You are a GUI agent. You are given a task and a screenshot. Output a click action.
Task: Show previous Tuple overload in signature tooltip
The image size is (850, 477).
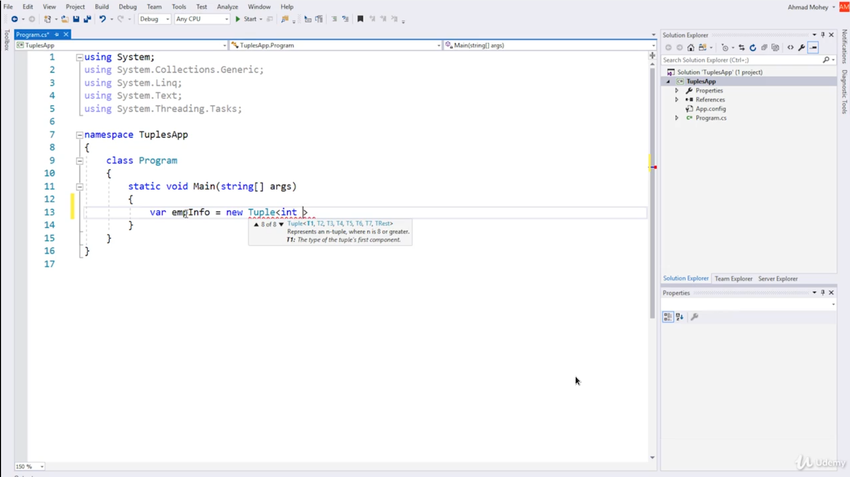click(x=256, y=224)
